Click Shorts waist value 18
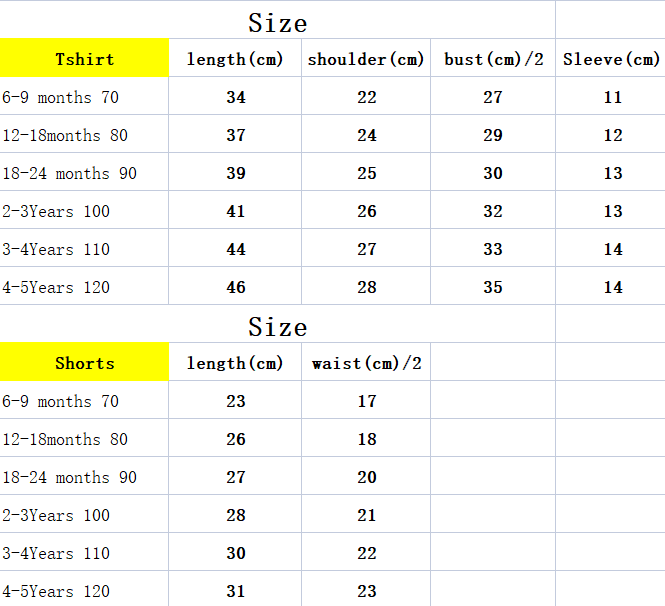This screenshot has height=606, width=665. 366,438
